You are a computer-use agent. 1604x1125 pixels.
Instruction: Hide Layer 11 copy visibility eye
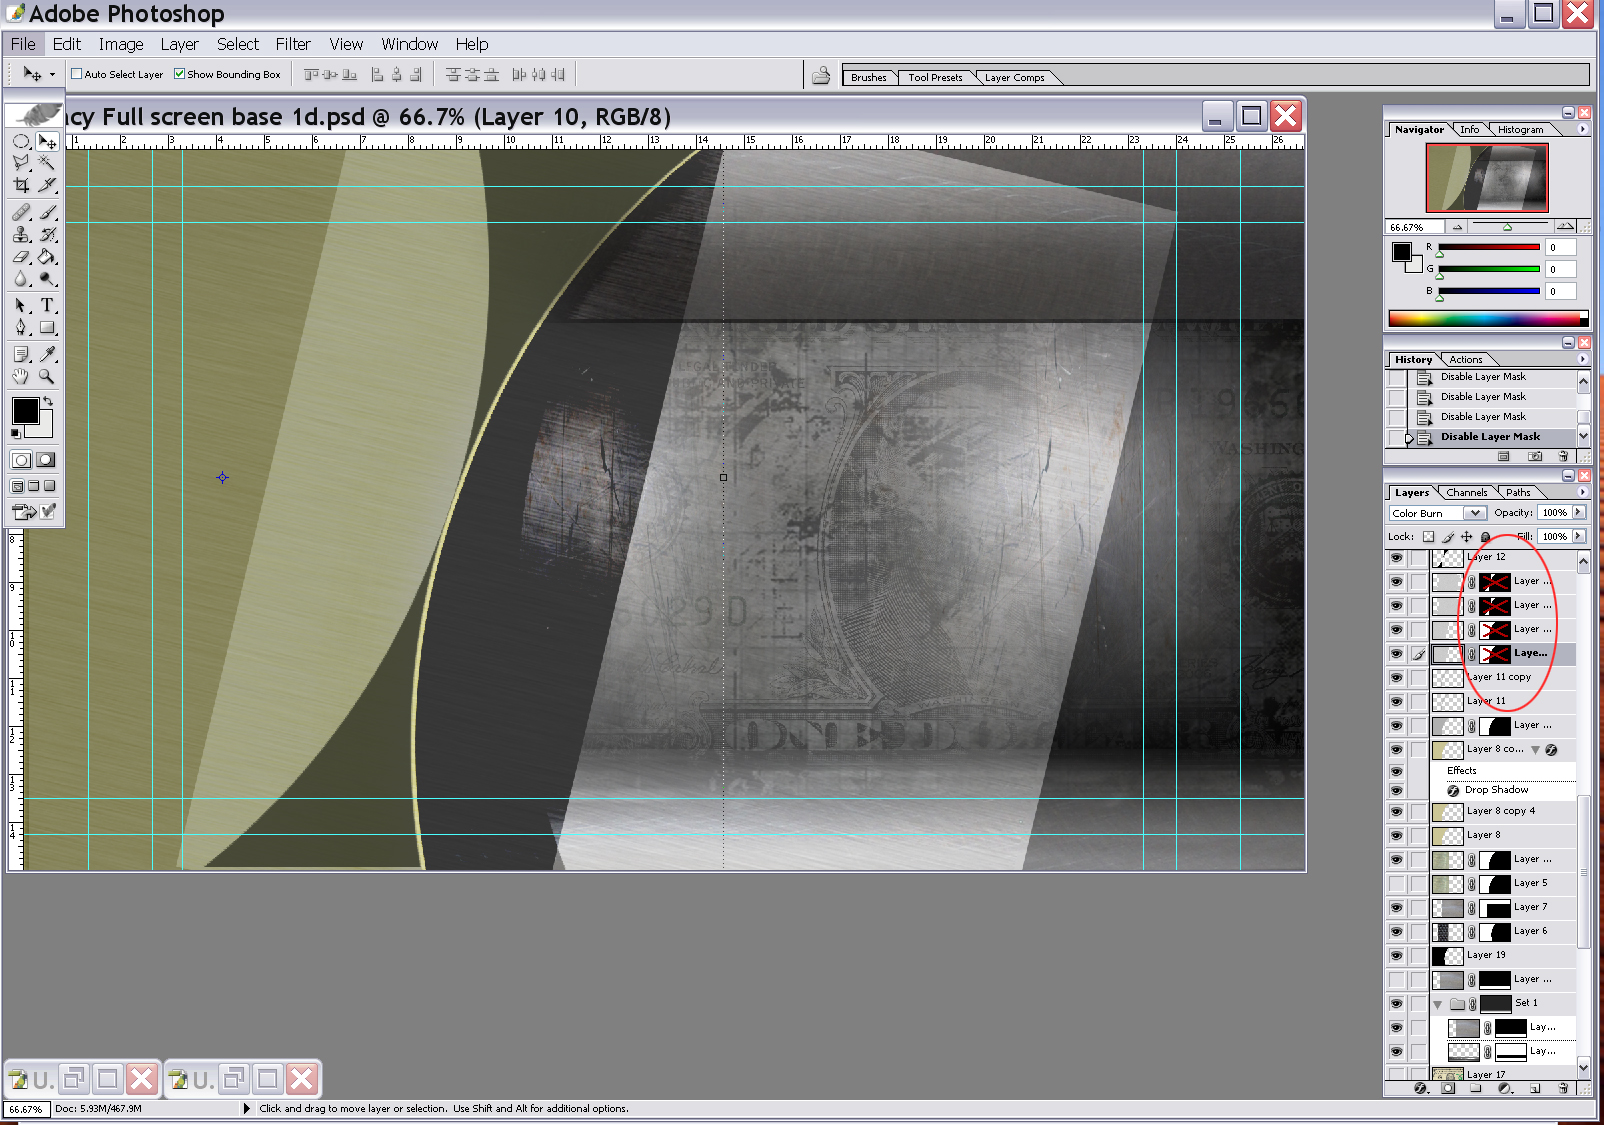[1396, 677]
